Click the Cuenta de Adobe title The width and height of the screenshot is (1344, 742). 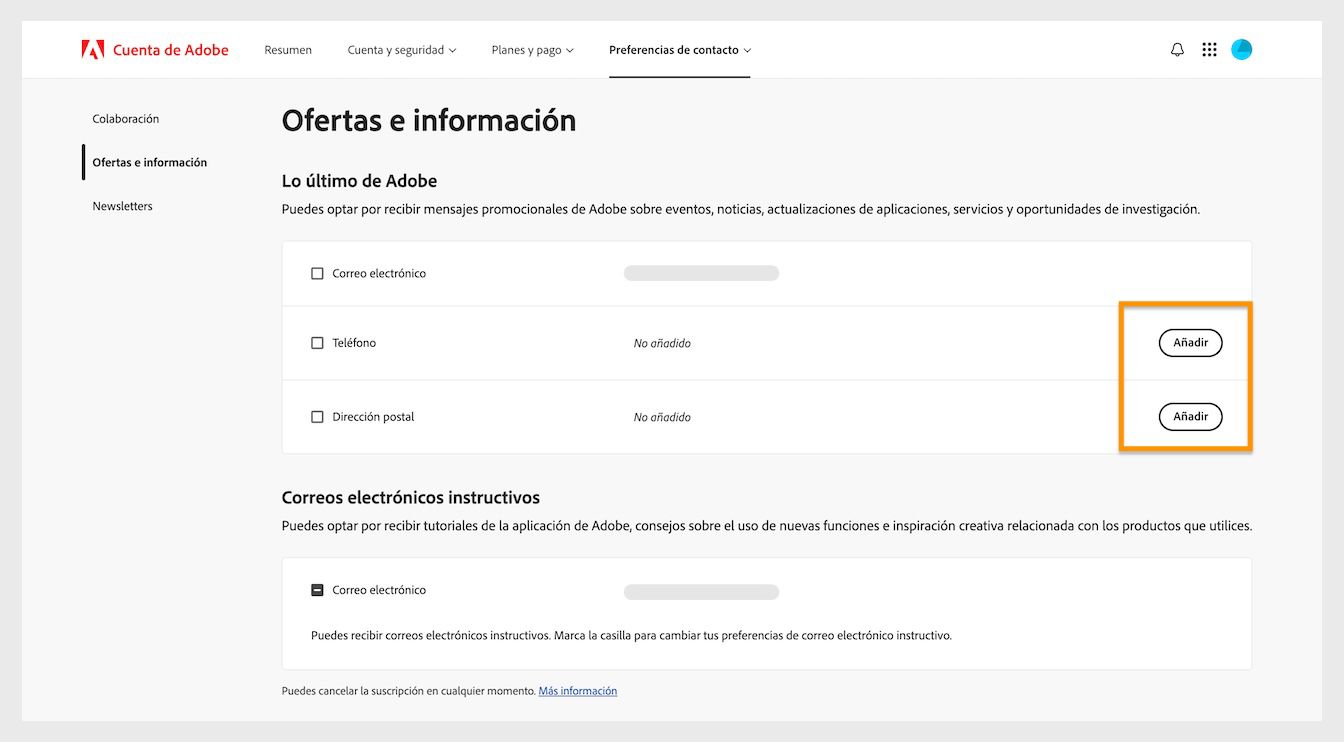tap(171, 50)
